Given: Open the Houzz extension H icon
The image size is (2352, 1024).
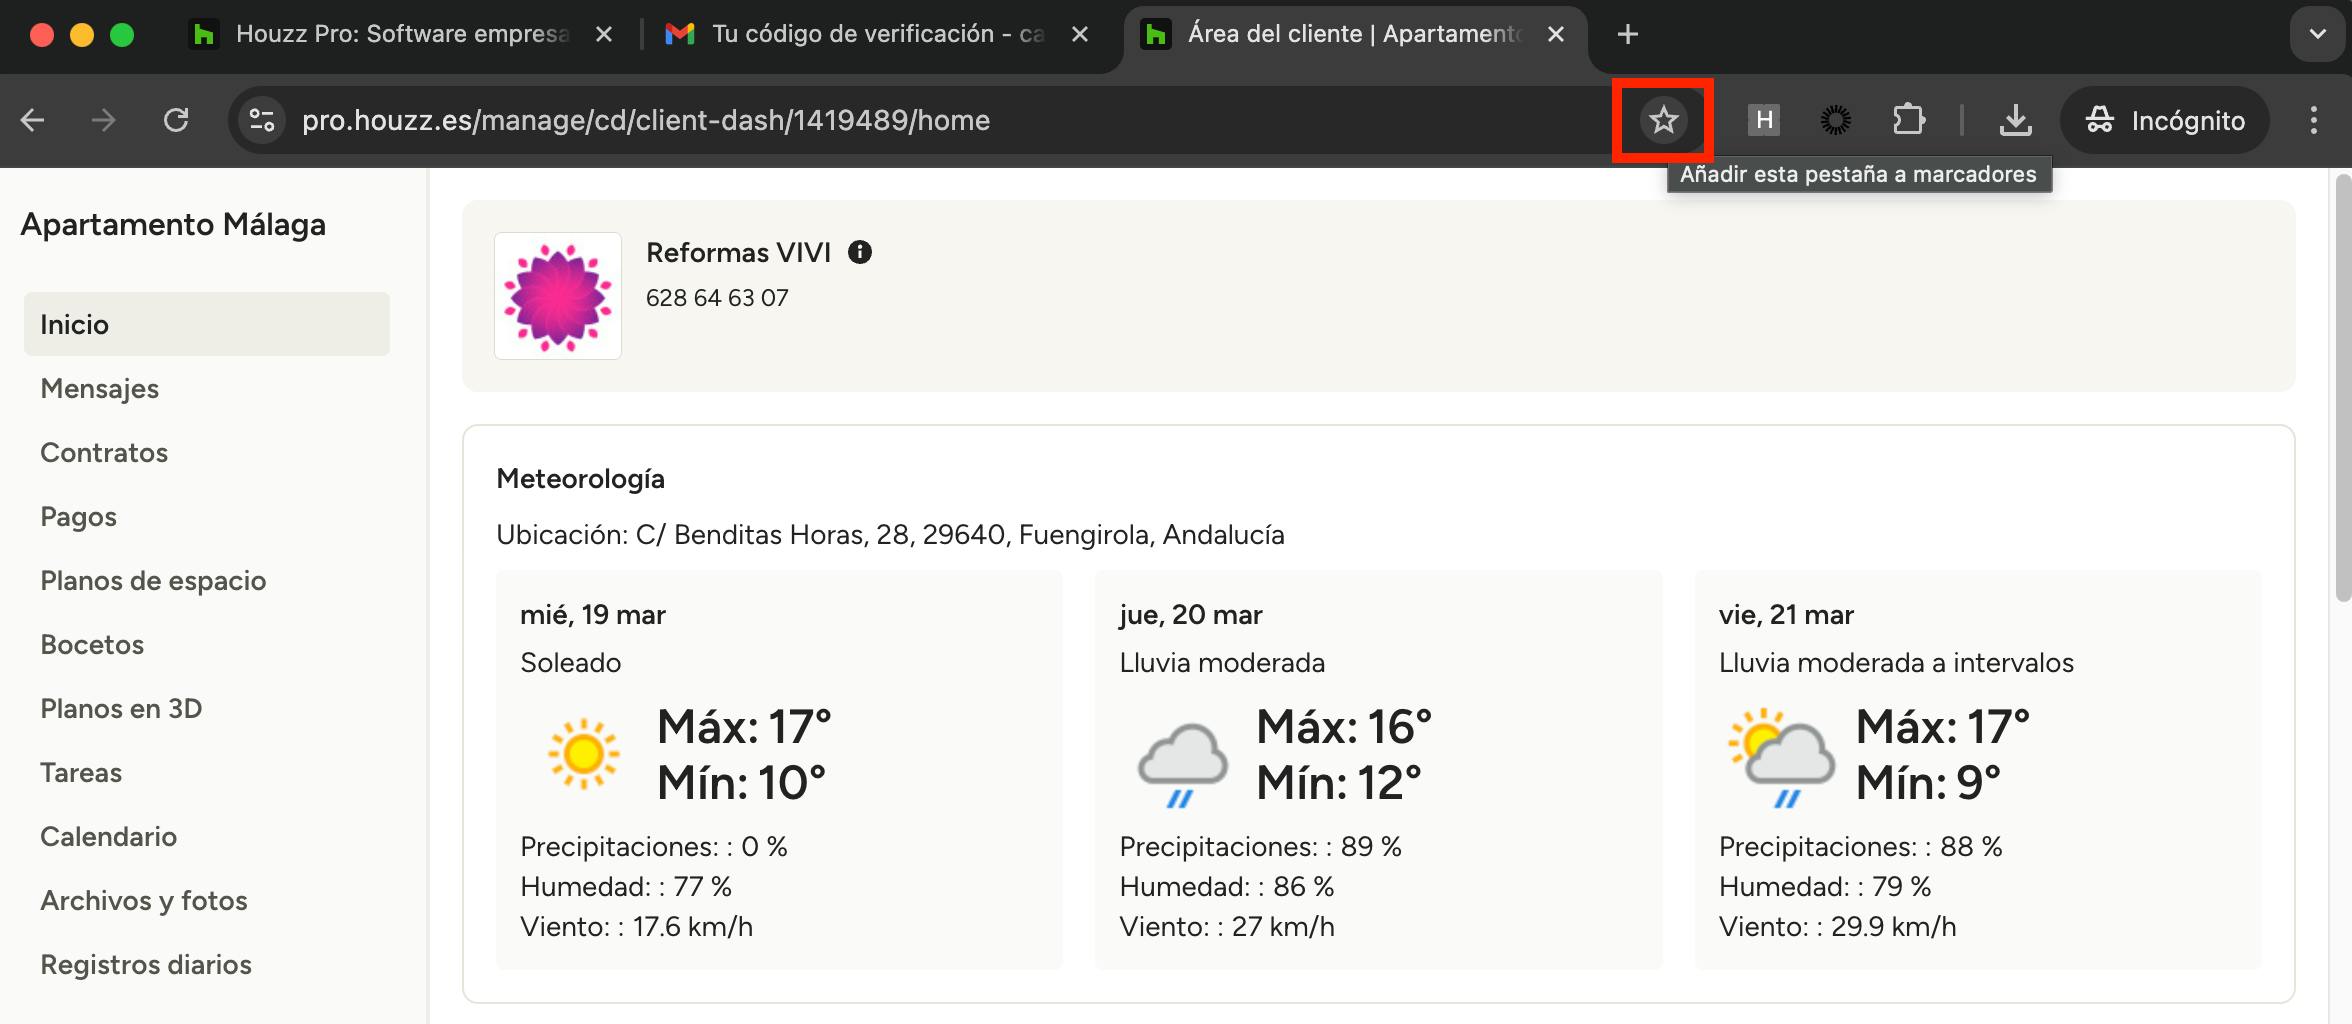Looking at the screenshot, I should coord(1764,120).
